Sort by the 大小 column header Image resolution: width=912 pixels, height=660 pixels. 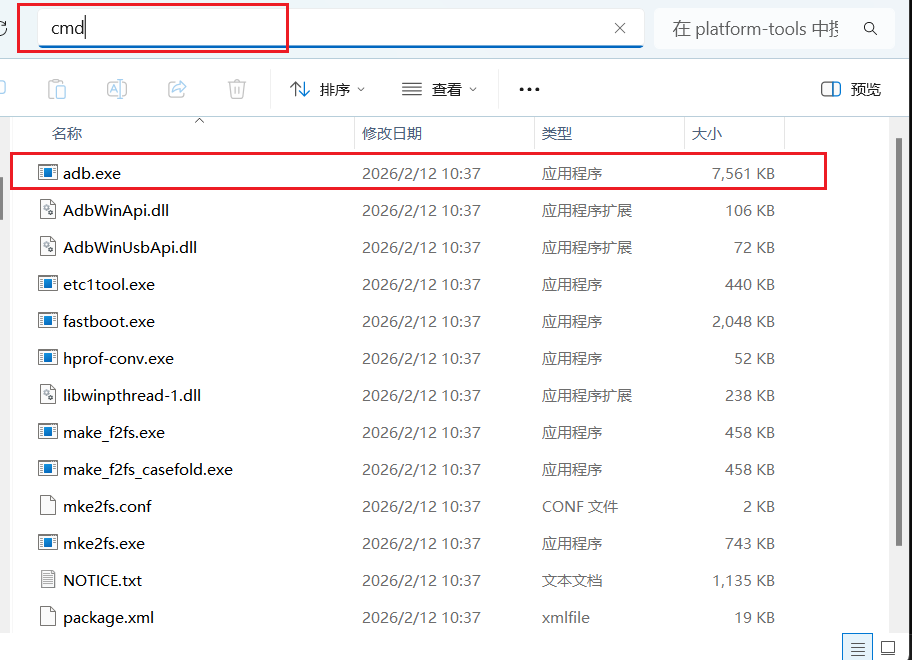[707, 134]
